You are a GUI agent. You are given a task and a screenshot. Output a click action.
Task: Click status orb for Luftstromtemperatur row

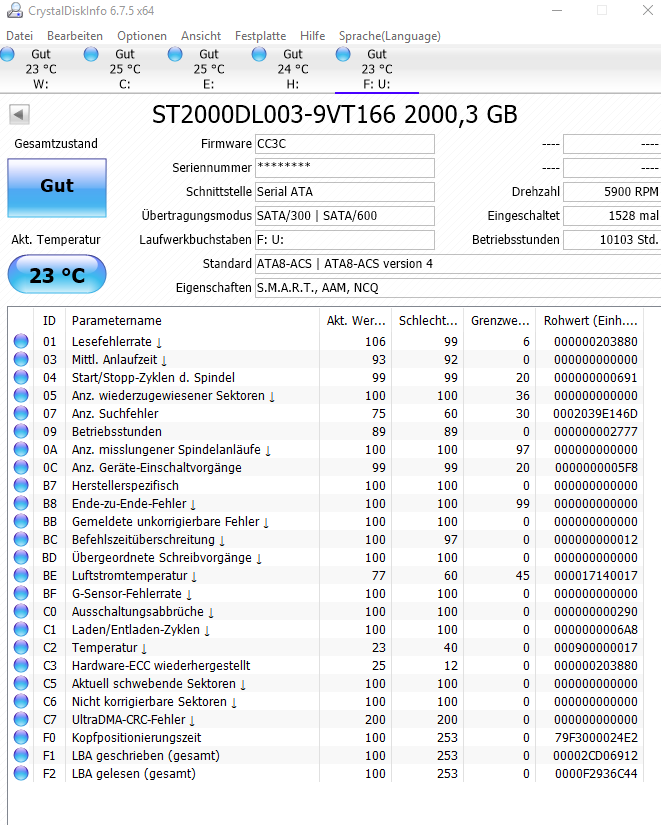click(x=21, y=575)
